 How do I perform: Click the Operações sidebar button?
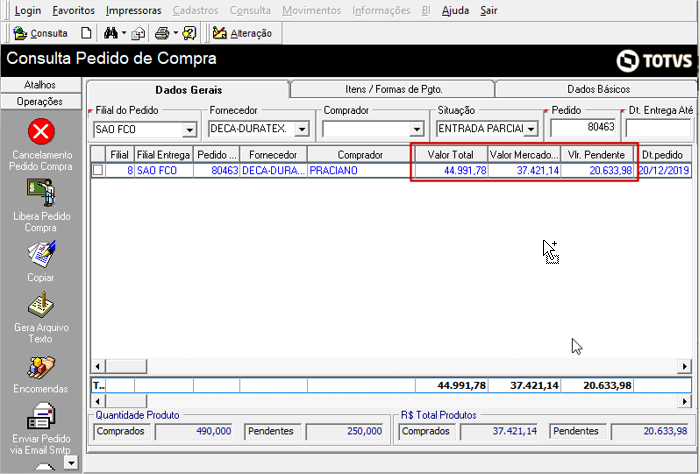(x=41, y=101)
